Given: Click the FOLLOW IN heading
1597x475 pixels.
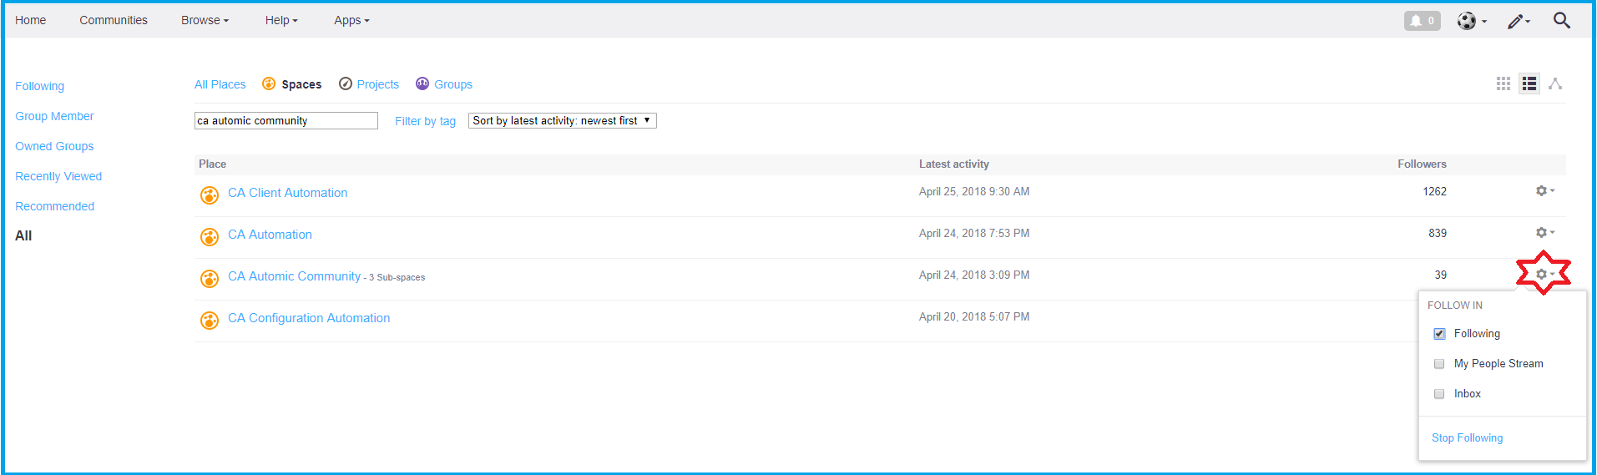Looking at the screenshot, I should click(1455, 306).
